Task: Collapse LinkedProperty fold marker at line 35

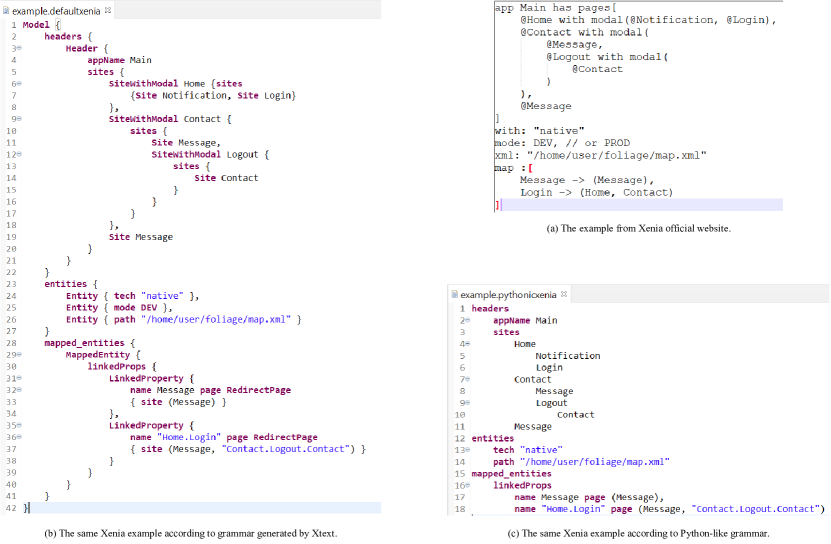Action: pyautogui.click(x=20, y=425)
